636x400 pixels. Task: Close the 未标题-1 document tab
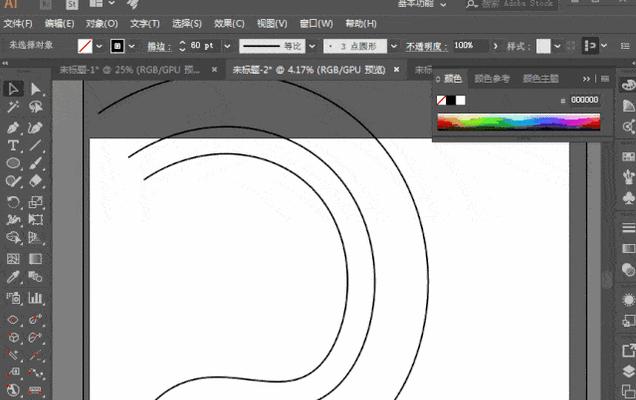(x=214, y=70)
